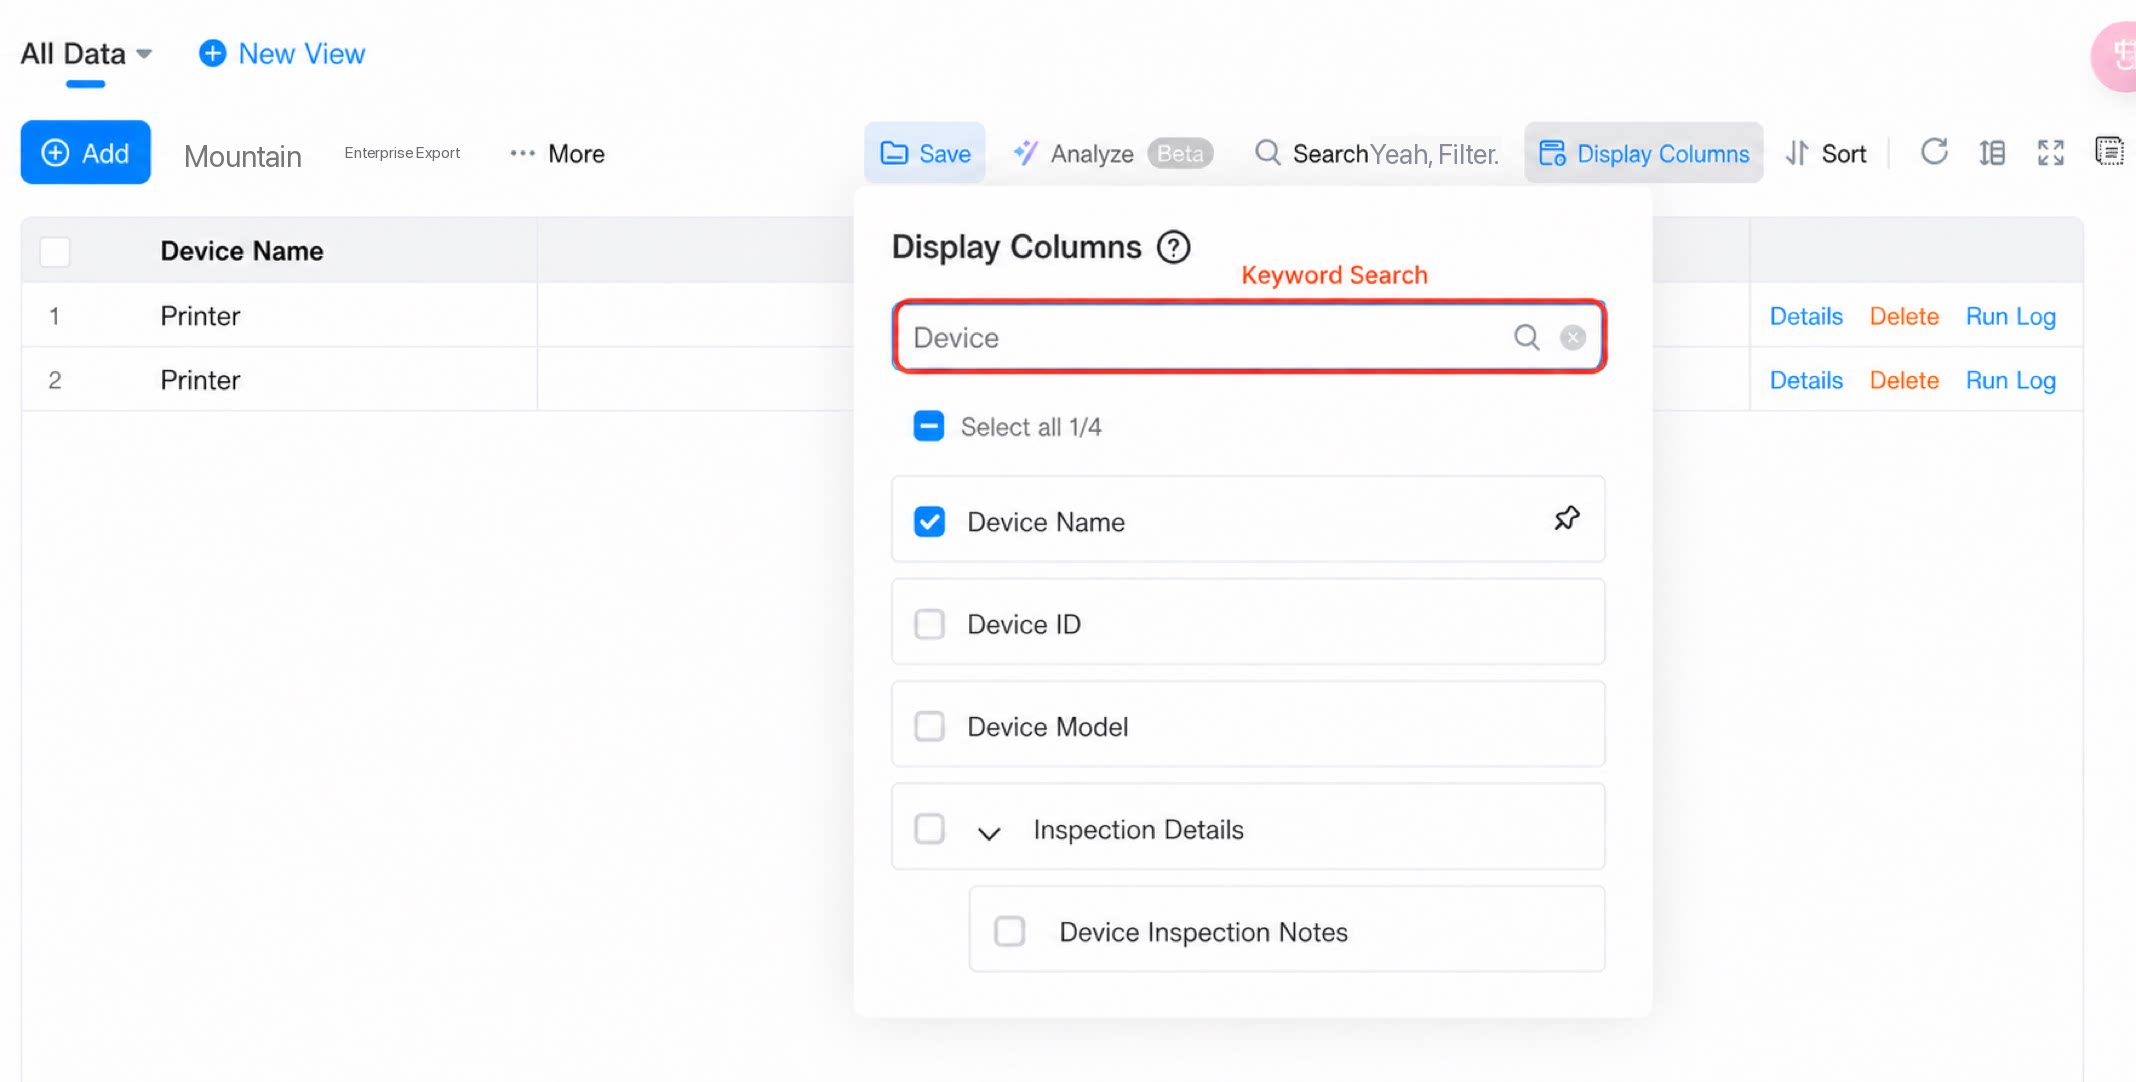Open the All Data view dropdown
The image size is (2136, 1082).
click(x=86, y=53)
